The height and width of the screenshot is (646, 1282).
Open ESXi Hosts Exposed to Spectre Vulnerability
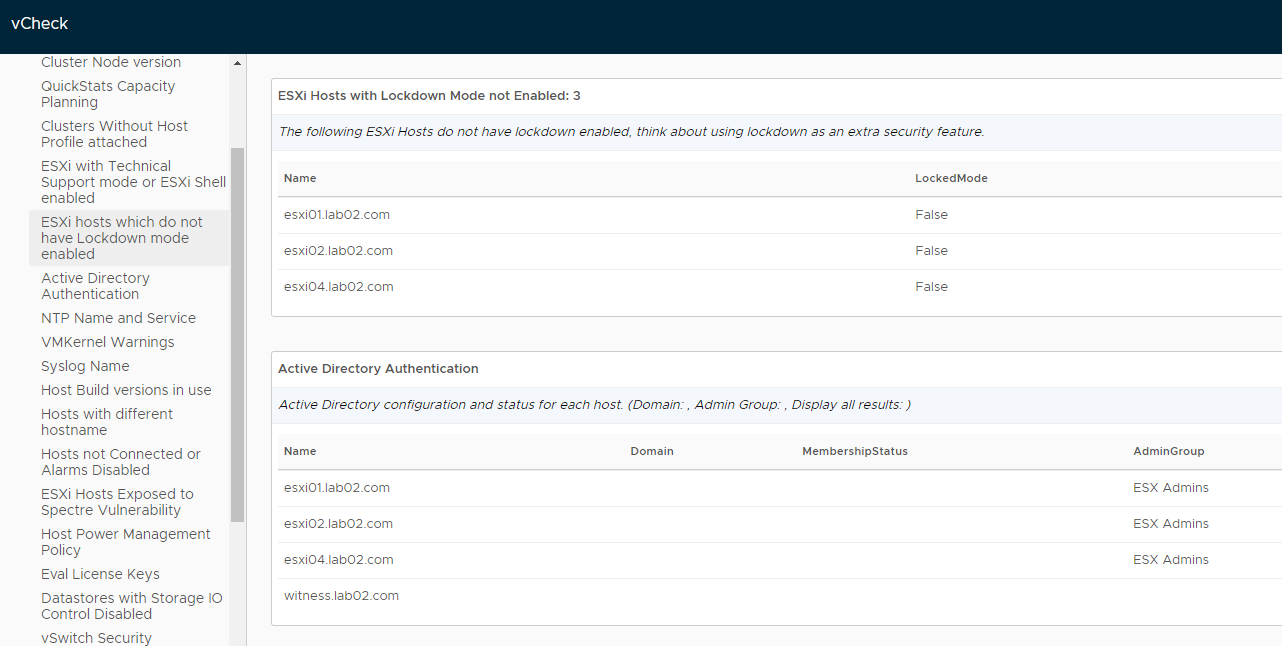pyautogui.click(x=117, y=502)
